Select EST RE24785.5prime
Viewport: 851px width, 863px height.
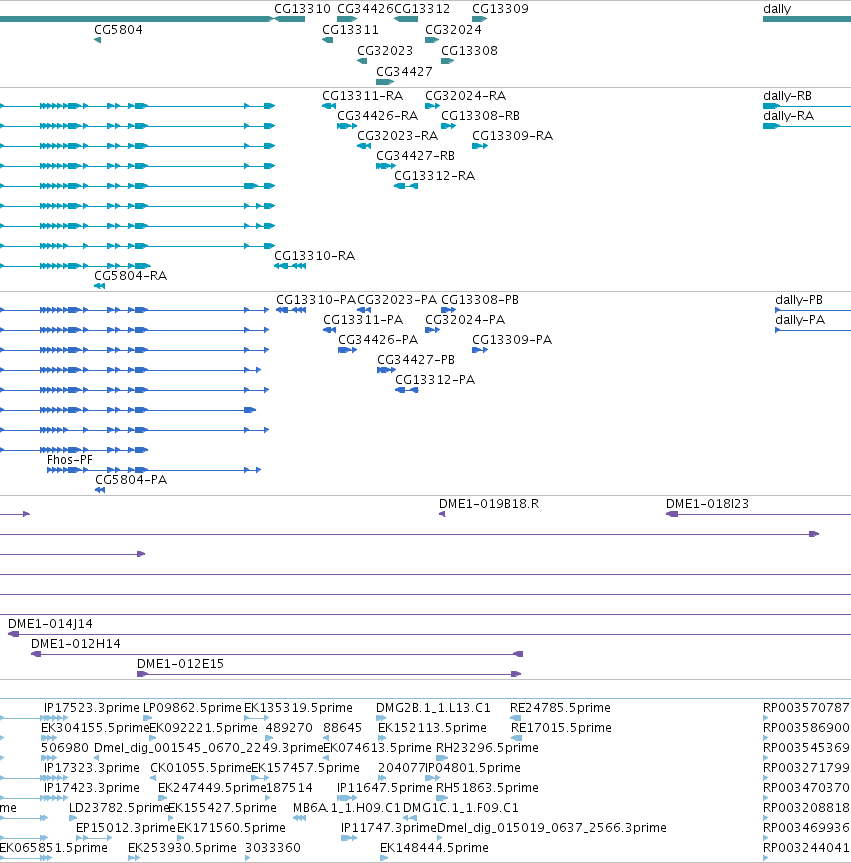click(x=560, y=708)
